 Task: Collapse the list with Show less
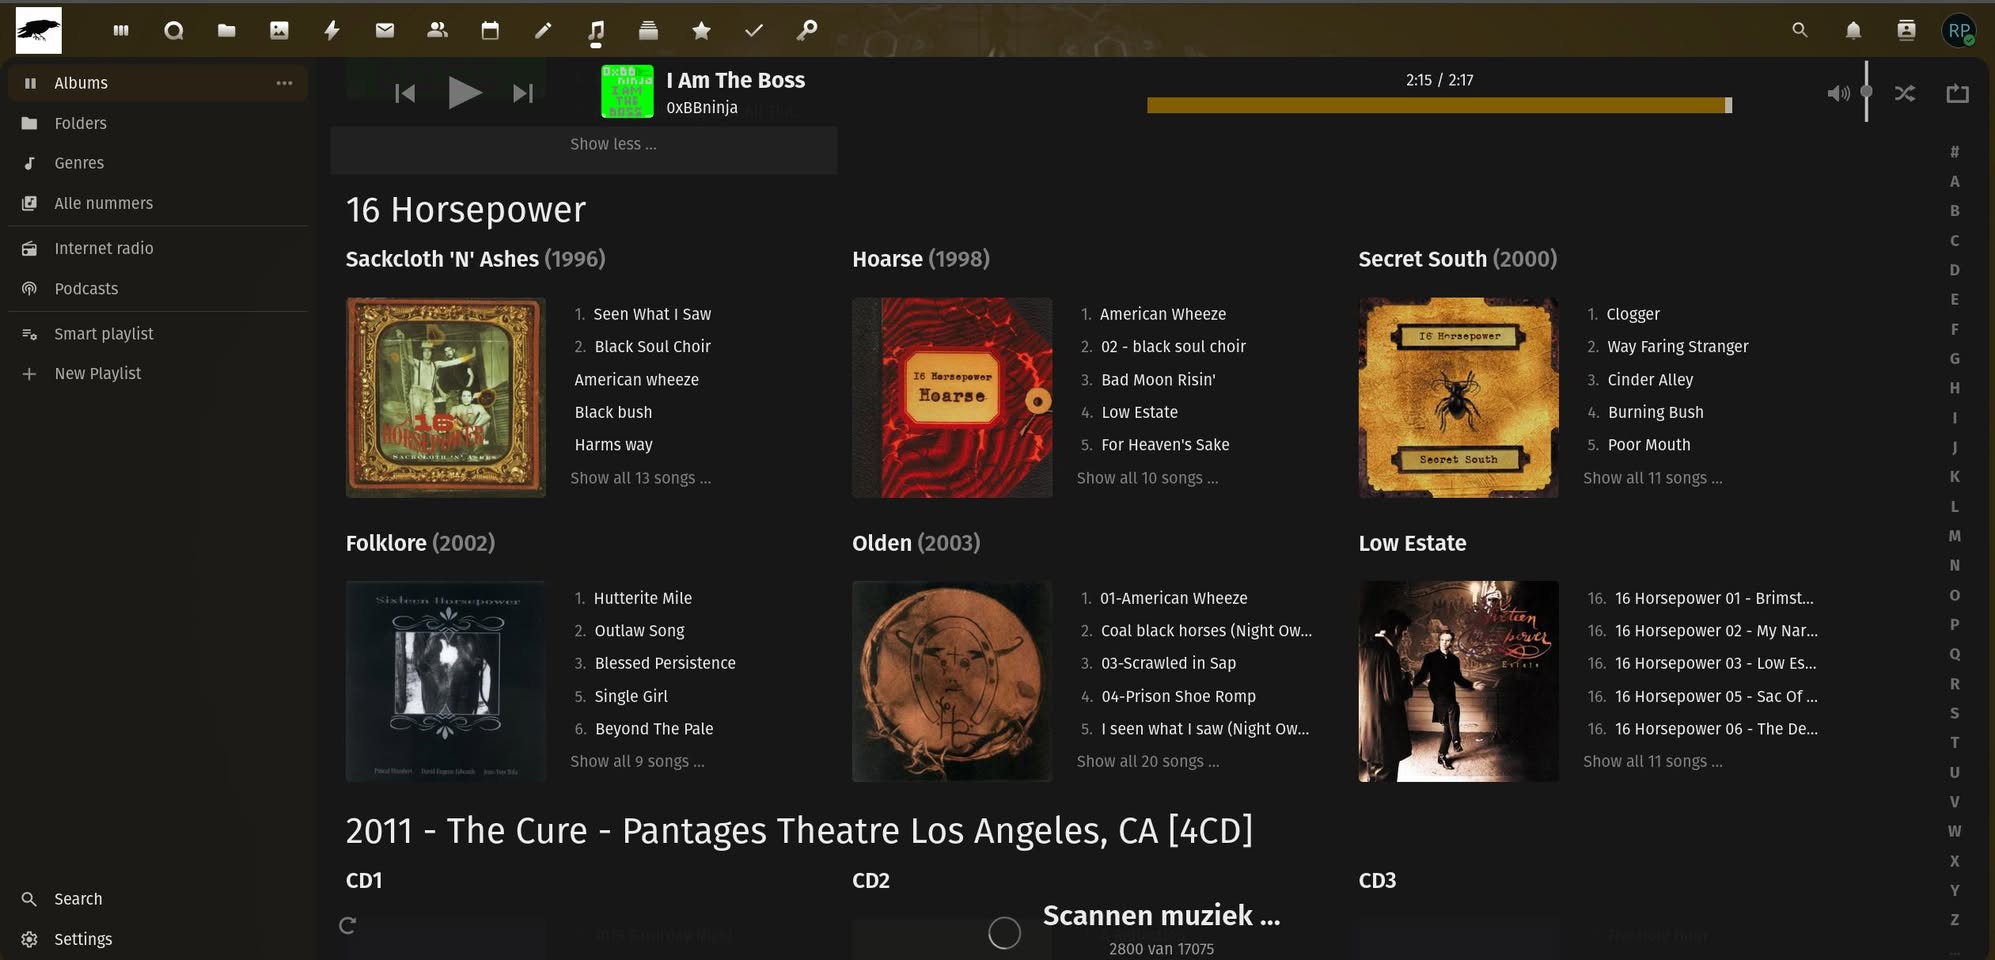(x=613, y=144)
